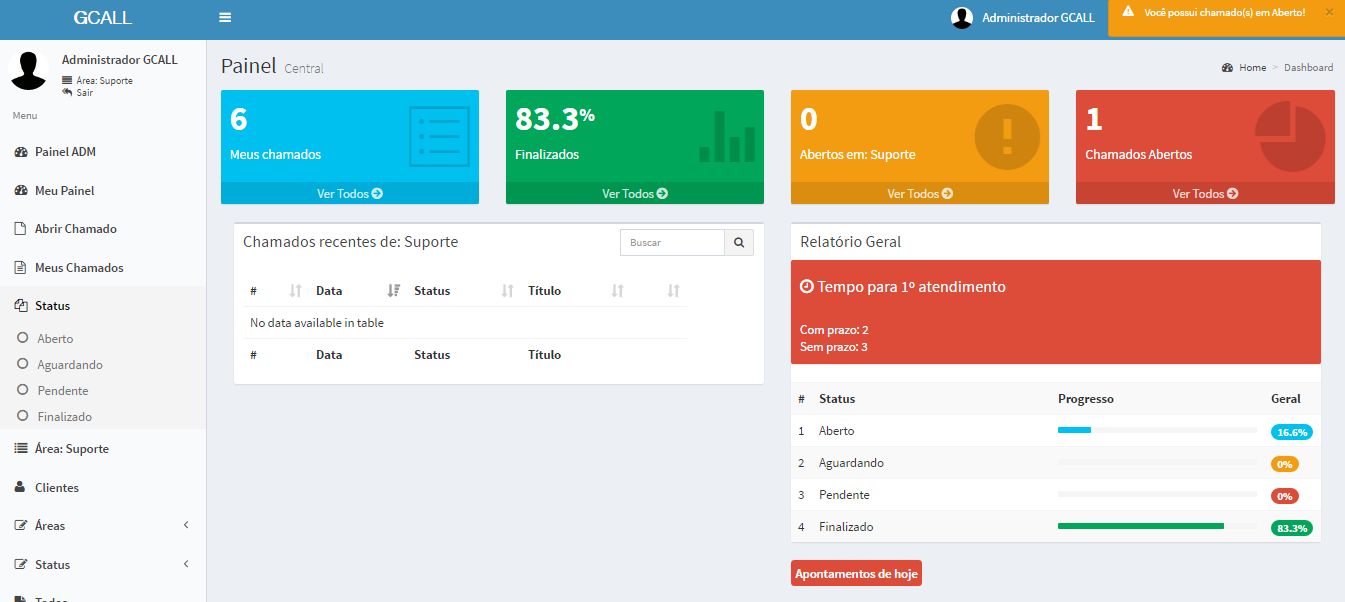This screenshot has height=602, width=1345.
Task: Click the hamburger sidebar toggle icon
Action: (x=225, y=18)
